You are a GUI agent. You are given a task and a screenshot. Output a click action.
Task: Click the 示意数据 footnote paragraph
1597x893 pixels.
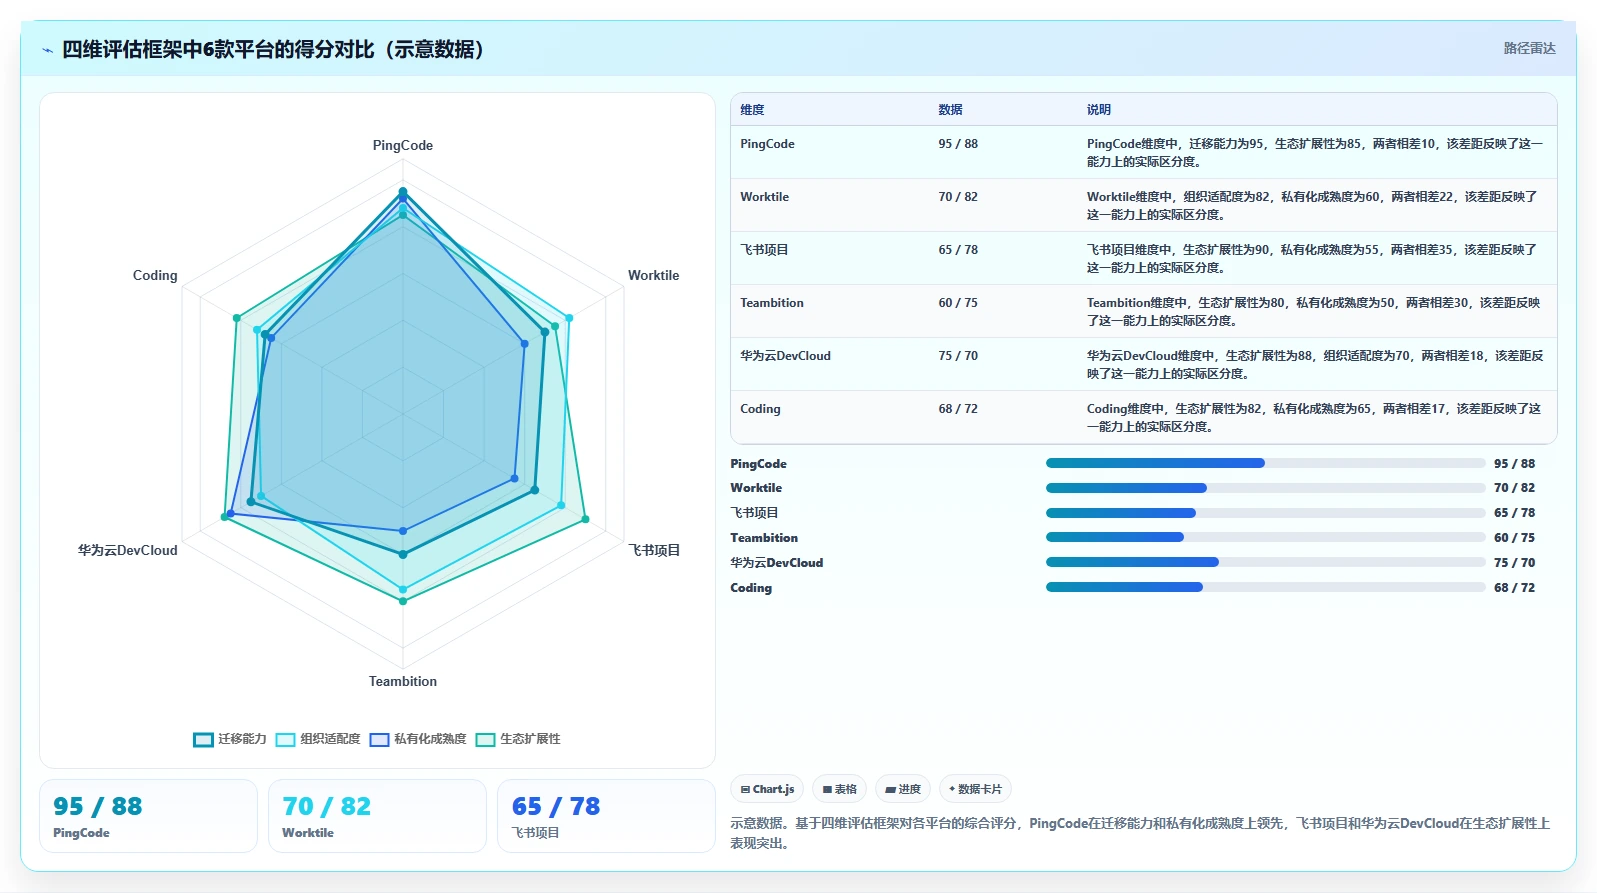pyautogui.click(x=1140, y=833)
